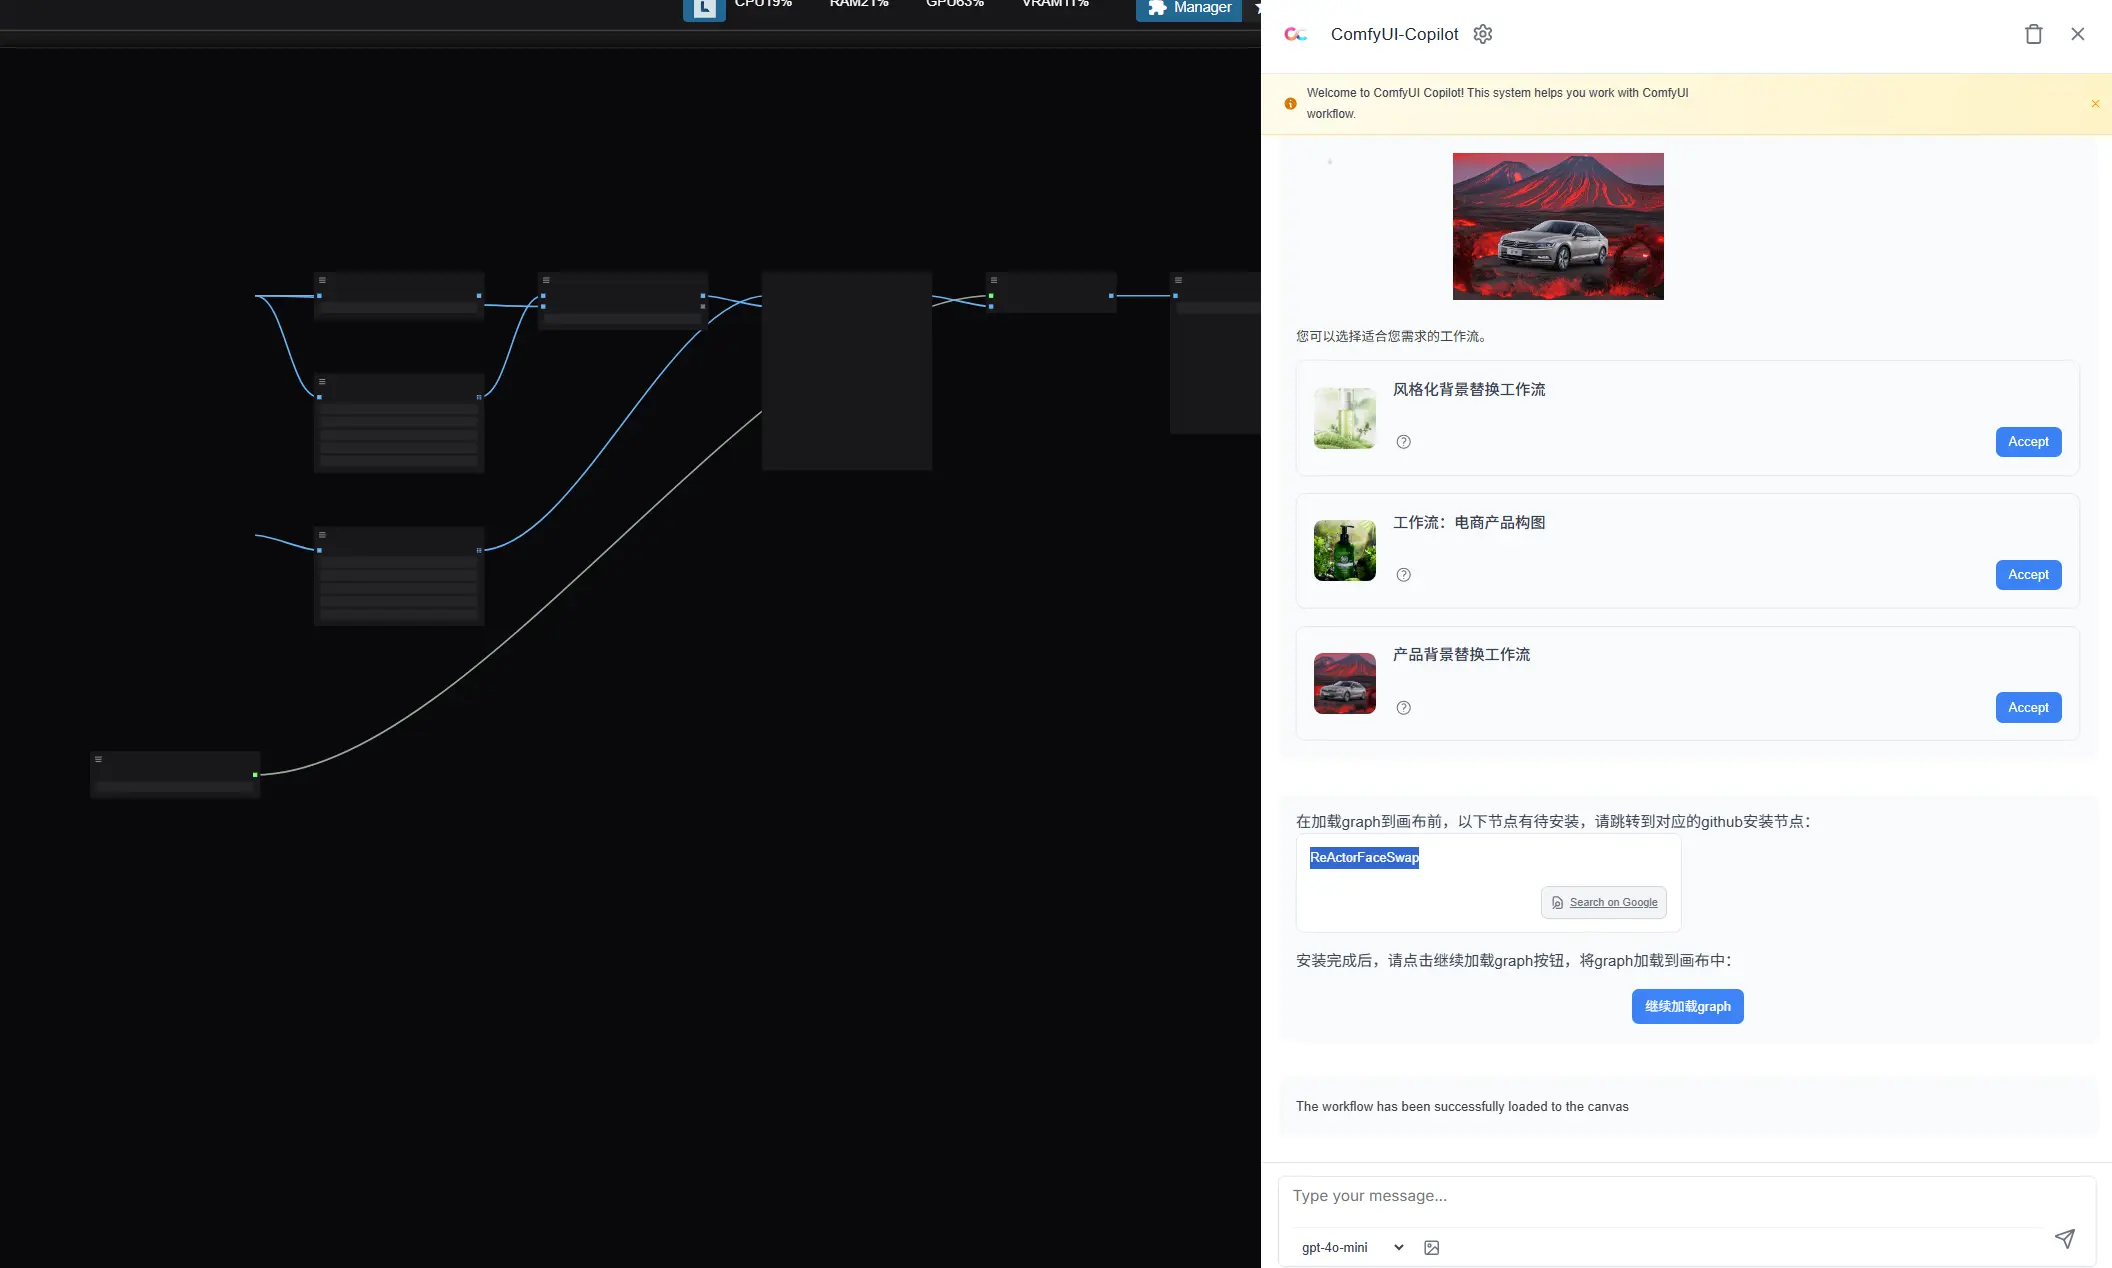The width and height of the screenshot is (2112, 1268).
Task: Open help icon for 电商产品构图 workflow
Action: [x=1403, y=575]
